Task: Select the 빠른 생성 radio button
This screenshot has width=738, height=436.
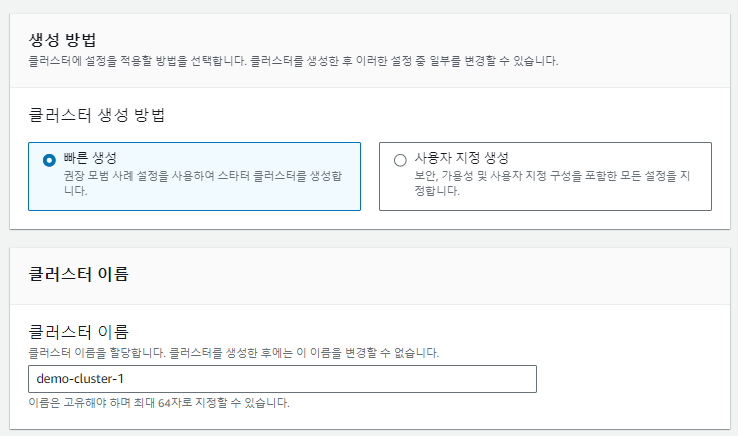Action: point(49,160)
